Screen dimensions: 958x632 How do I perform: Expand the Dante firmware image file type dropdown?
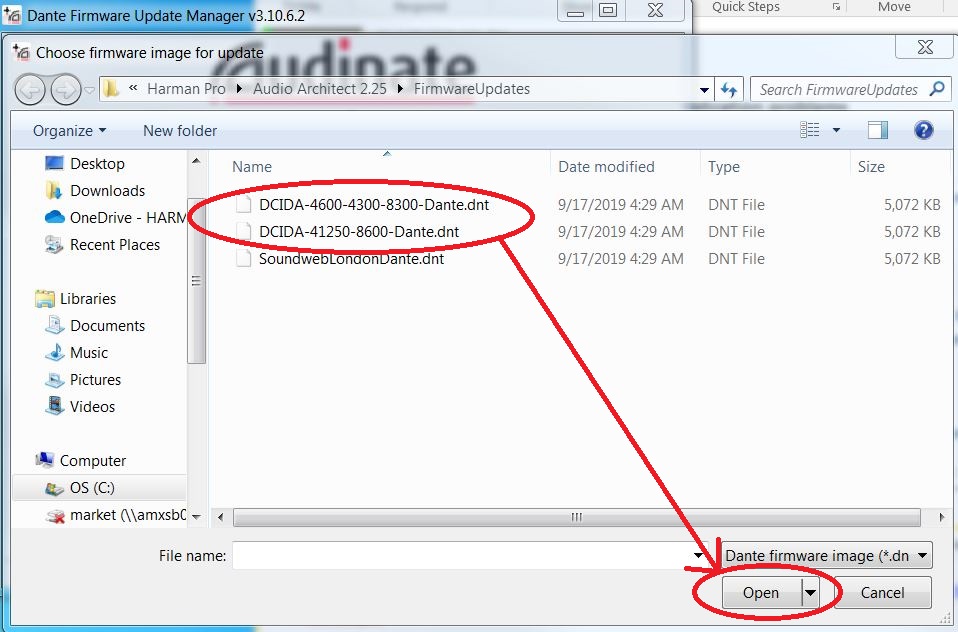(826, 555)
